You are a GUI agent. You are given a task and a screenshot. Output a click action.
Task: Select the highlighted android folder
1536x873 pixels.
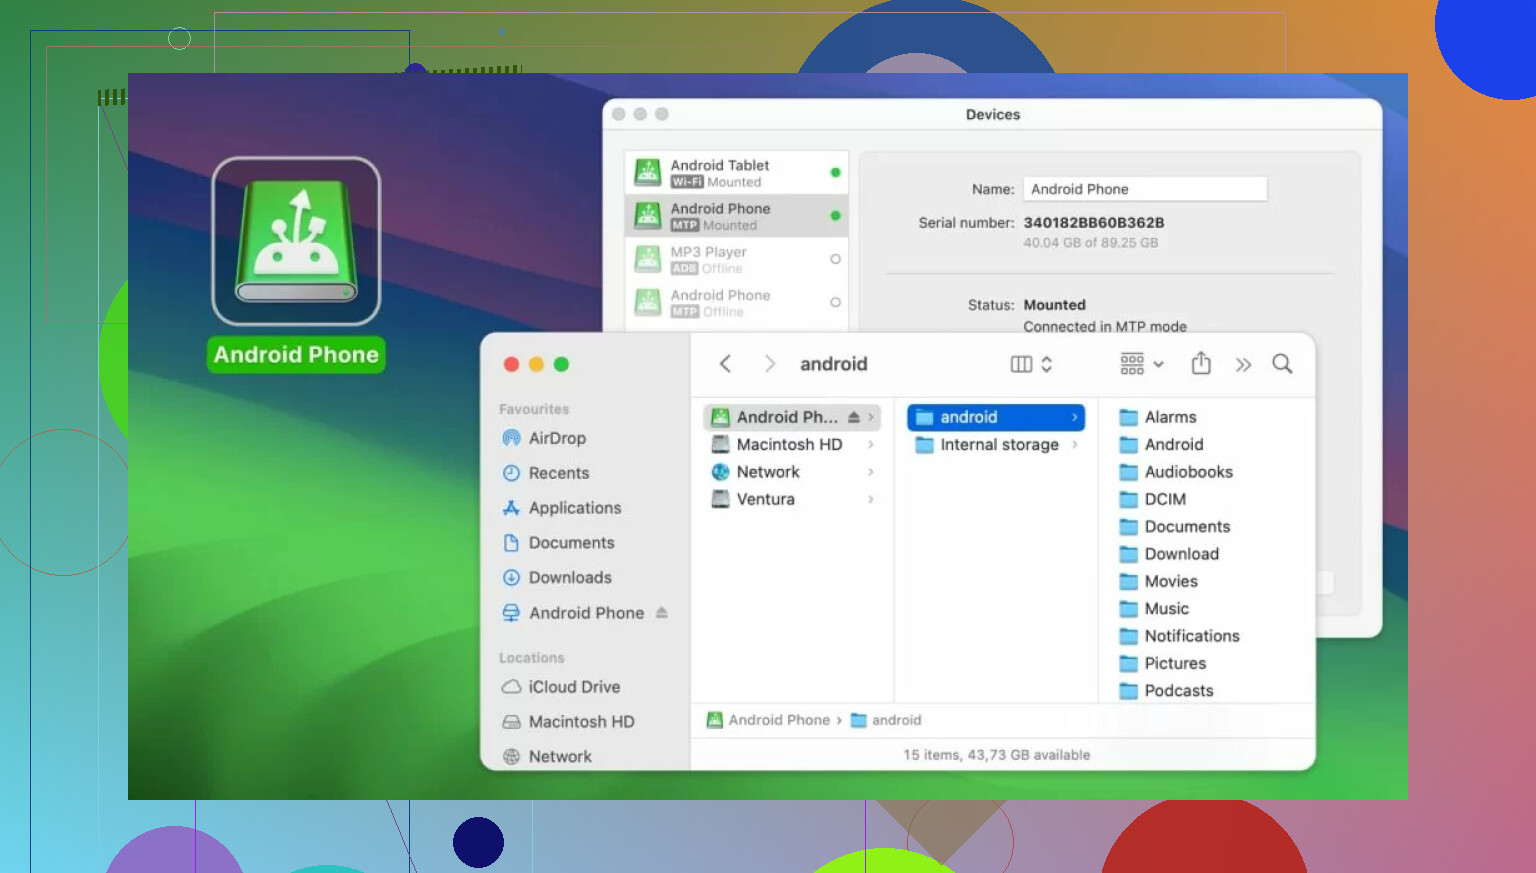(996, 417)
